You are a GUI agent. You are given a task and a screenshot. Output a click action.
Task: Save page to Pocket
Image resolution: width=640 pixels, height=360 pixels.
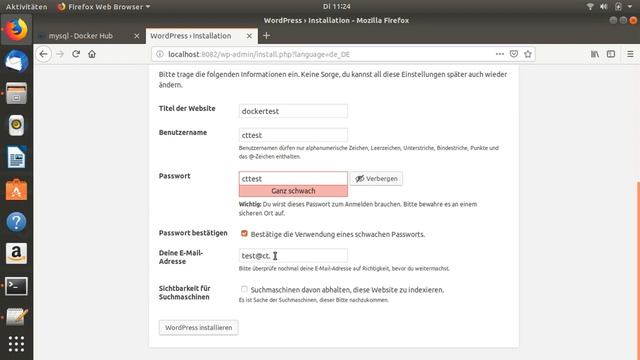click(x=514, y=54)
